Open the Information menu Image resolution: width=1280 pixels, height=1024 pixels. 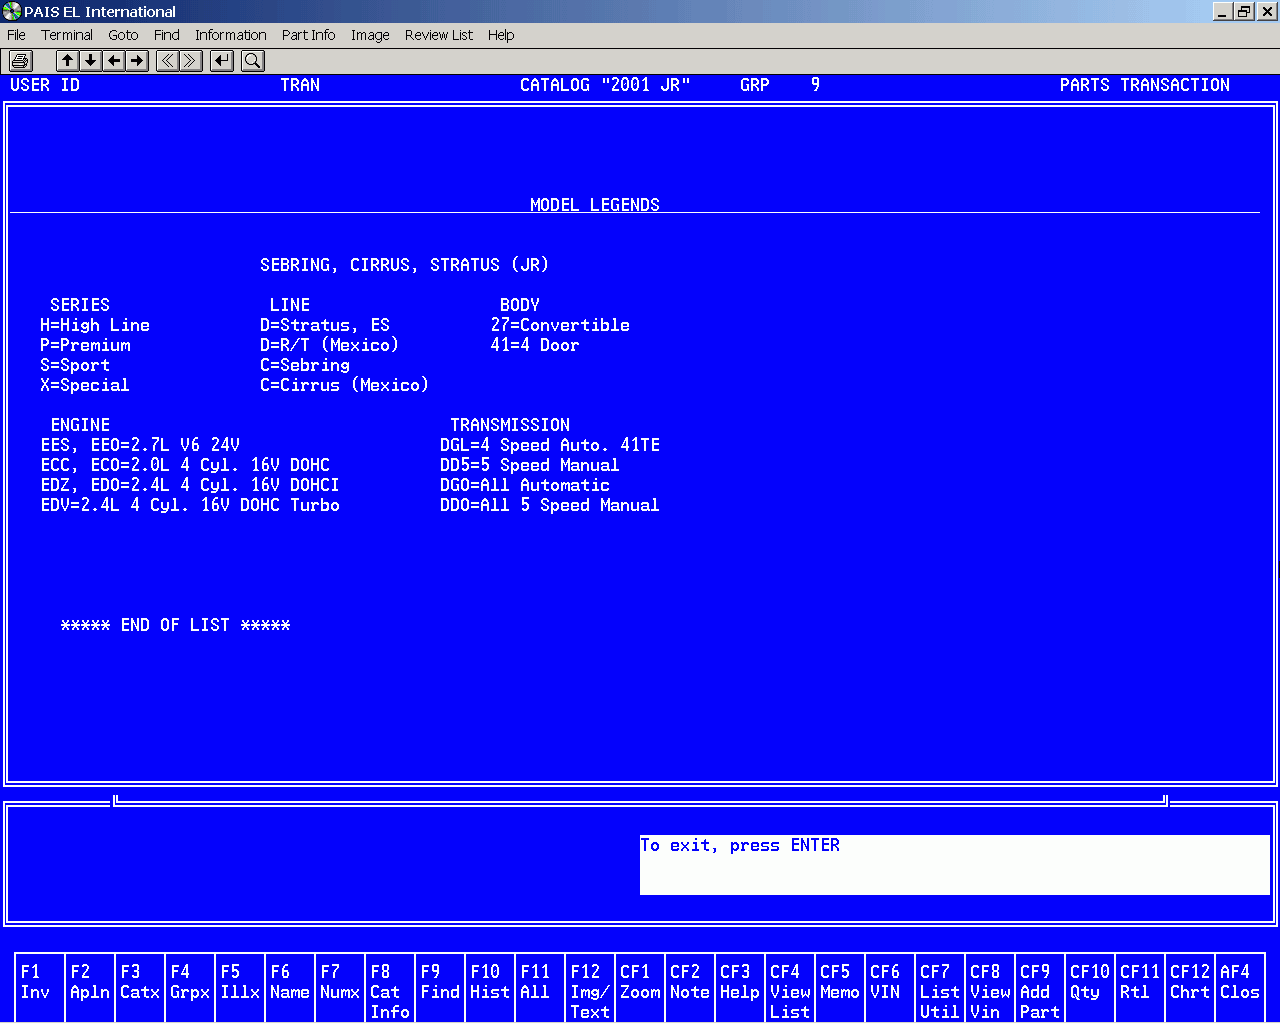click(x=230, y=35)
